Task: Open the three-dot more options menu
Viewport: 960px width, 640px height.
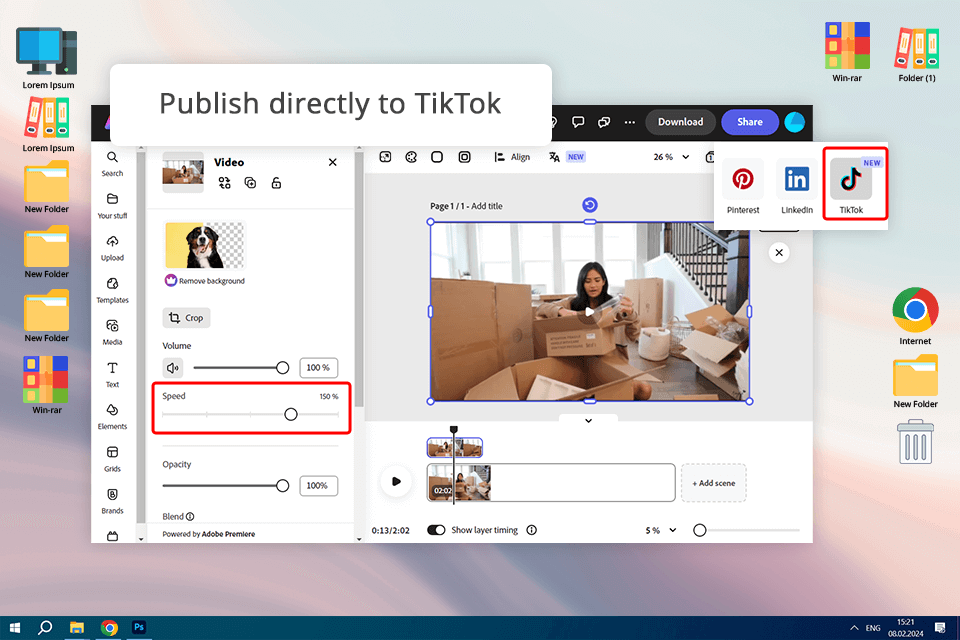Action: pos(629,122)
